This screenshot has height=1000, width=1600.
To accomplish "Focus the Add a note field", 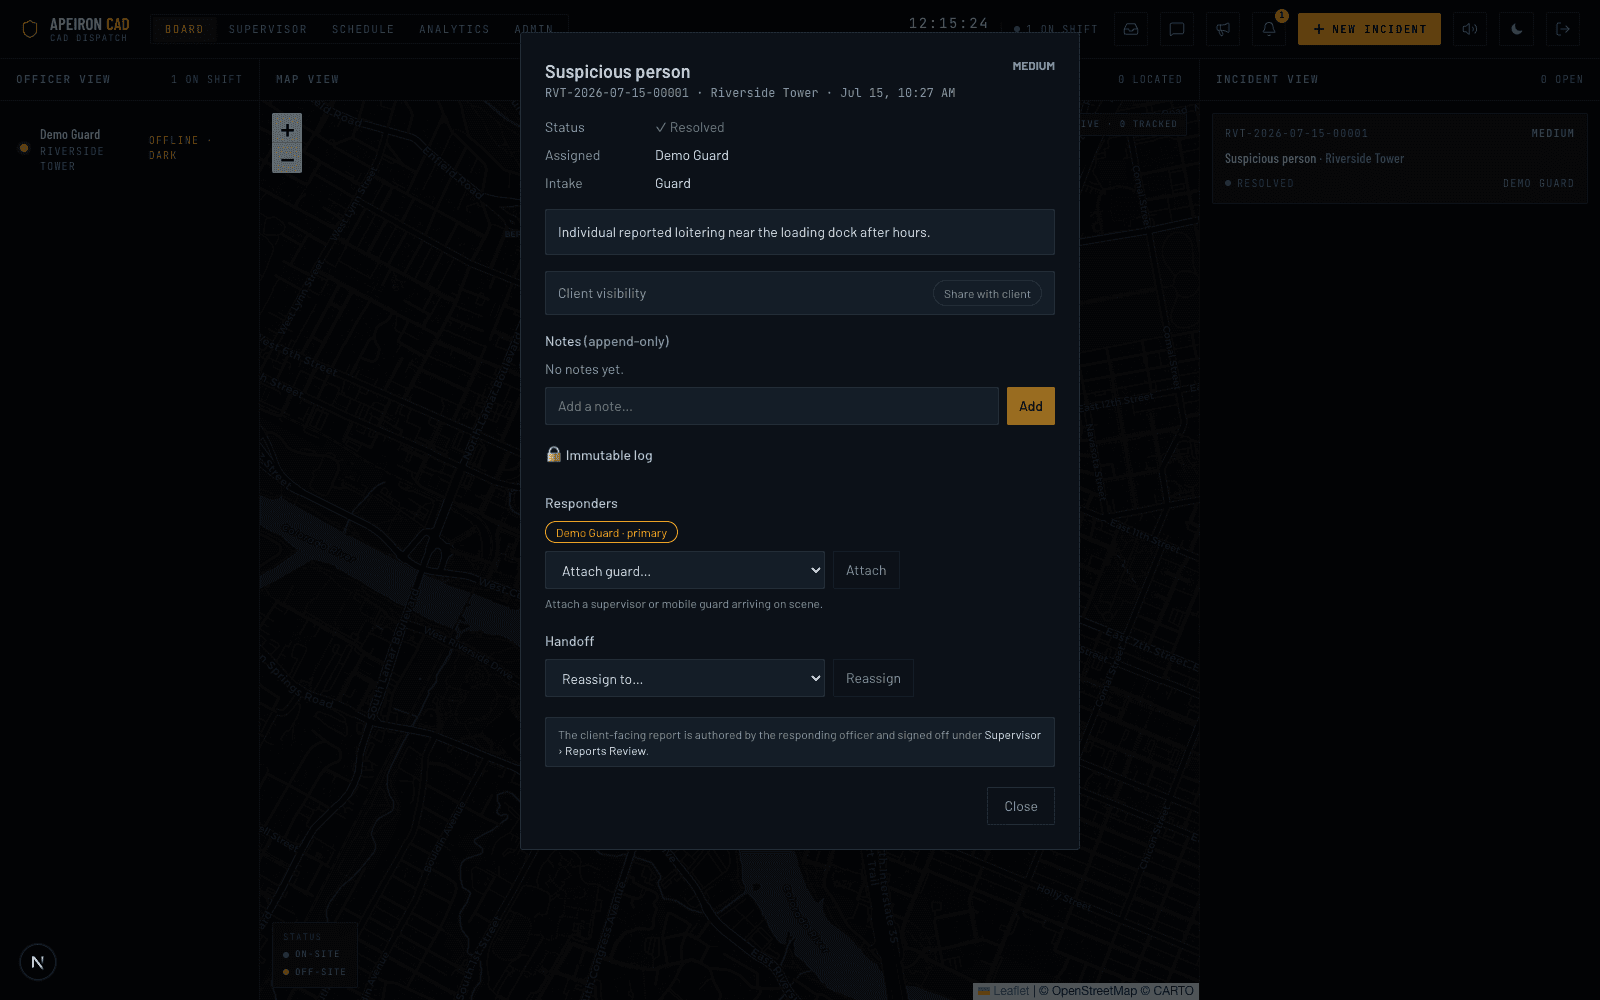I will click(772, 406).
